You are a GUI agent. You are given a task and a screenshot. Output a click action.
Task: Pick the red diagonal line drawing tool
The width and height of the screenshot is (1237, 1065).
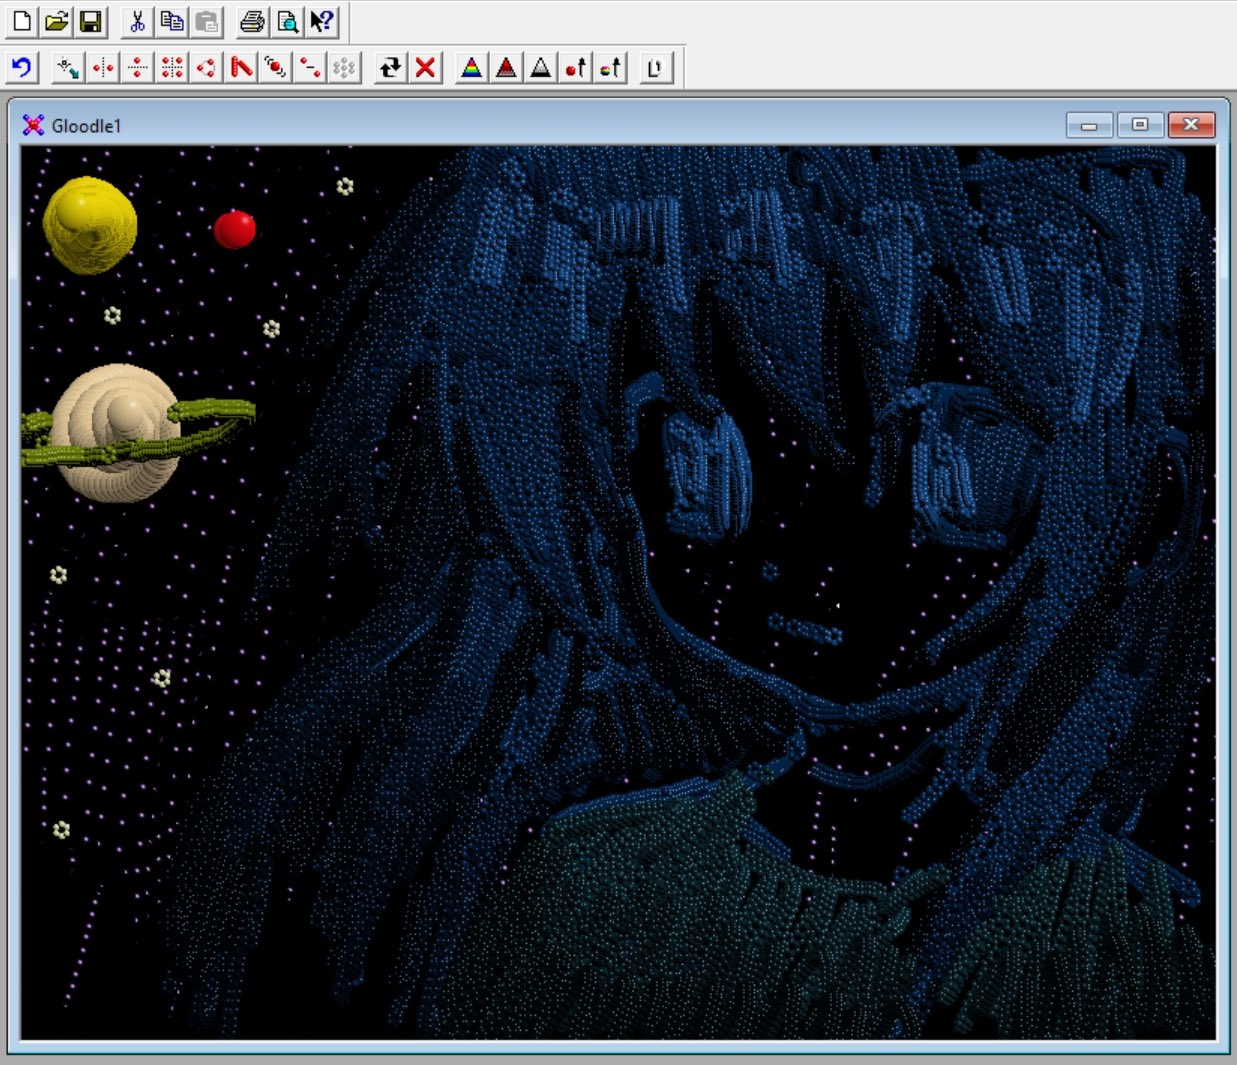pyautogui.click(x=241, y=68)
